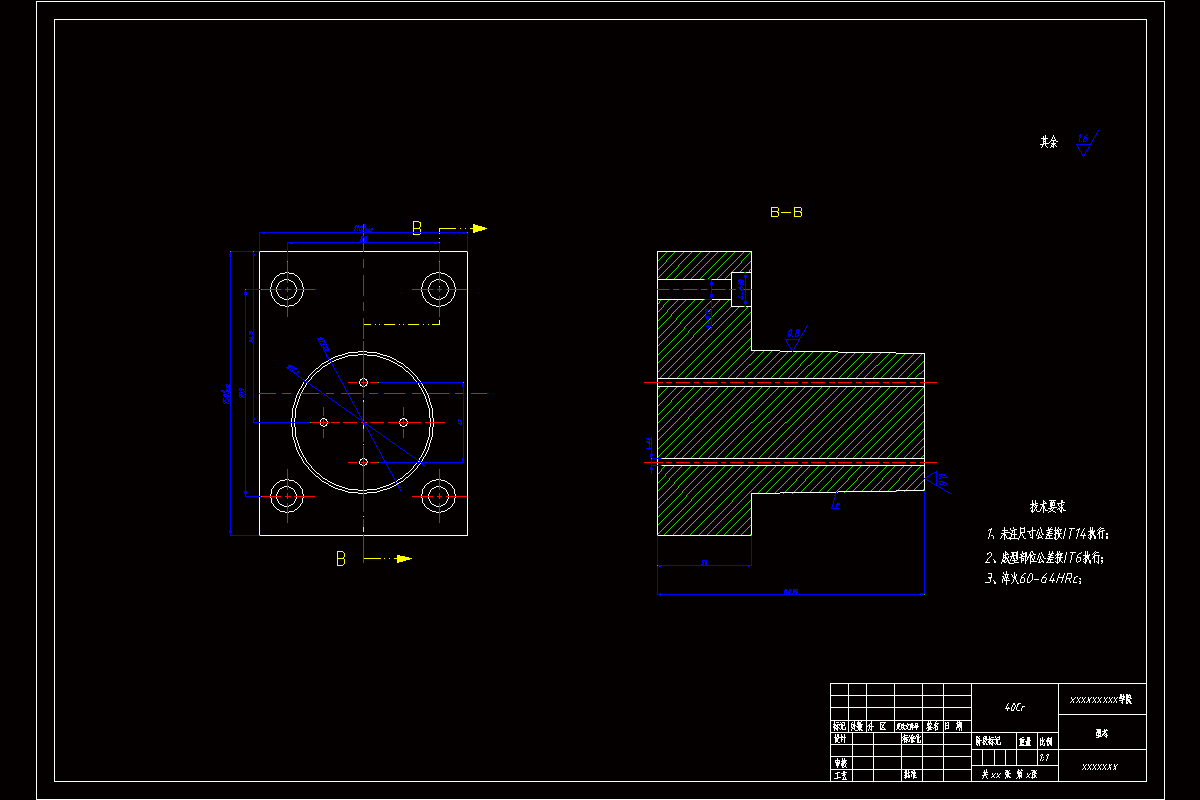Click the 标记 header cell
This screenshot has height=800, width=1200.
[x=839, y=726]
